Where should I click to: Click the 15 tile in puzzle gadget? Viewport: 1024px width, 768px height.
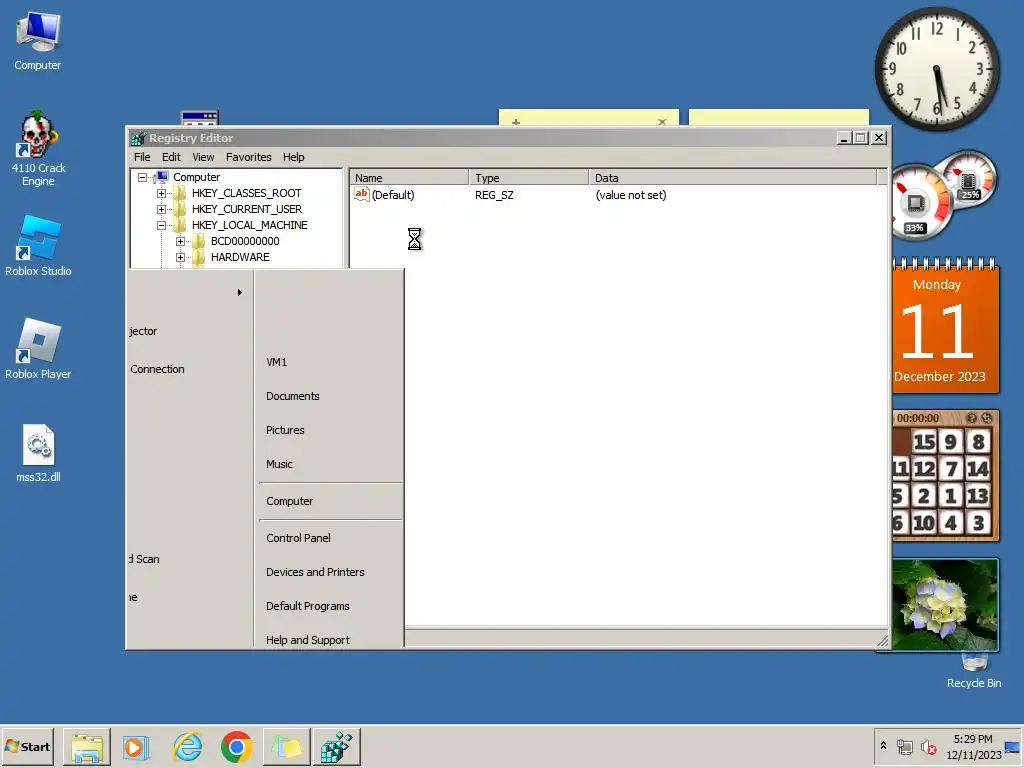click(924, 442)
